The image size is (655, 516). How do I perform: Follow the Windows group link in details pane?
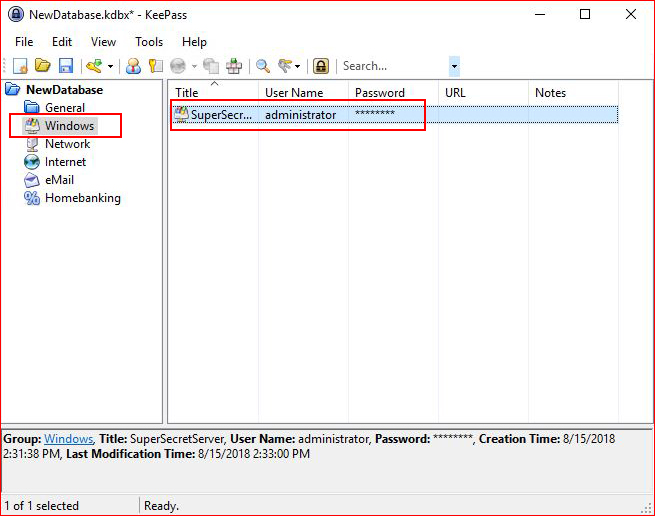(x=69, y=439)
